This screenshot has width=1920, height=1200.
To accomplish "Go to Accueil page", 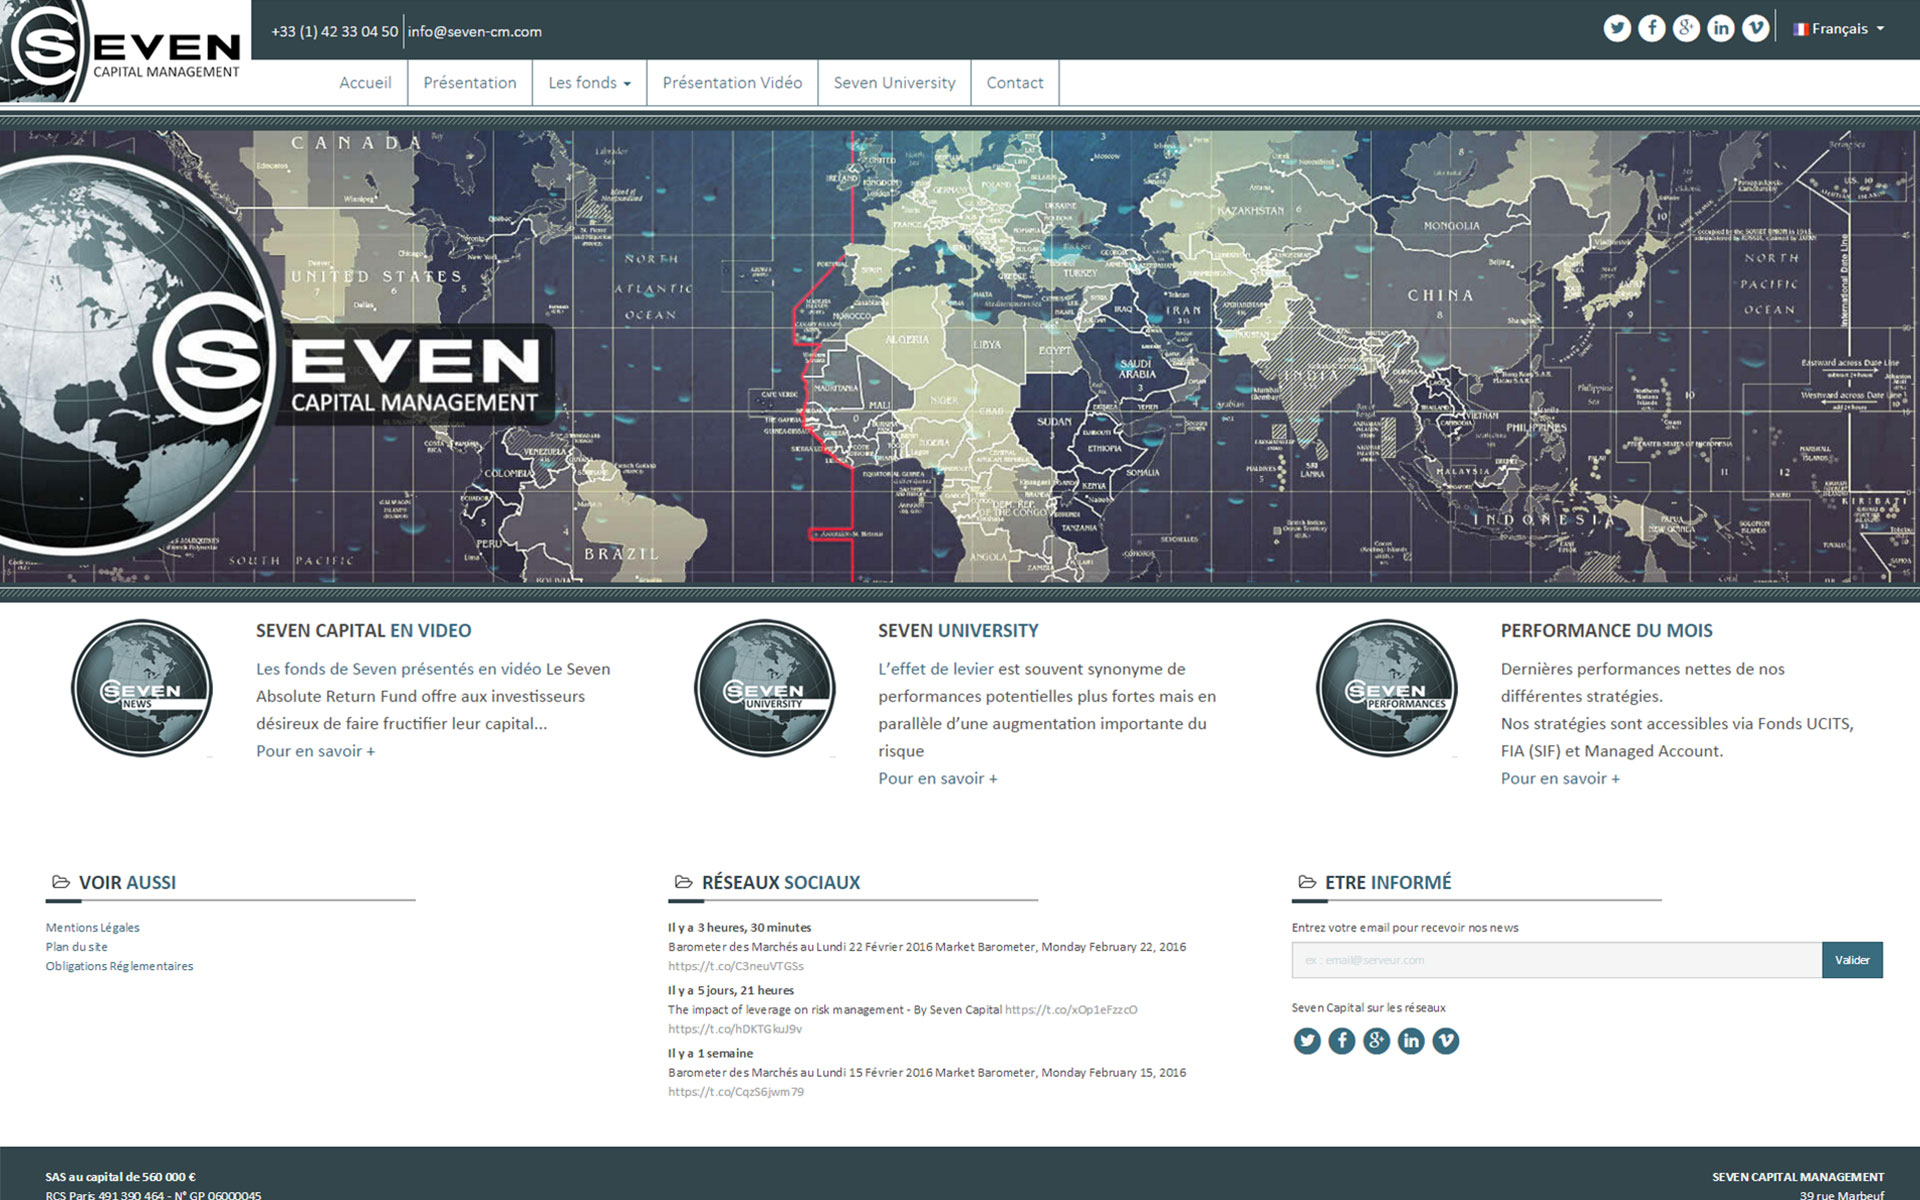I will click(365, 83).
